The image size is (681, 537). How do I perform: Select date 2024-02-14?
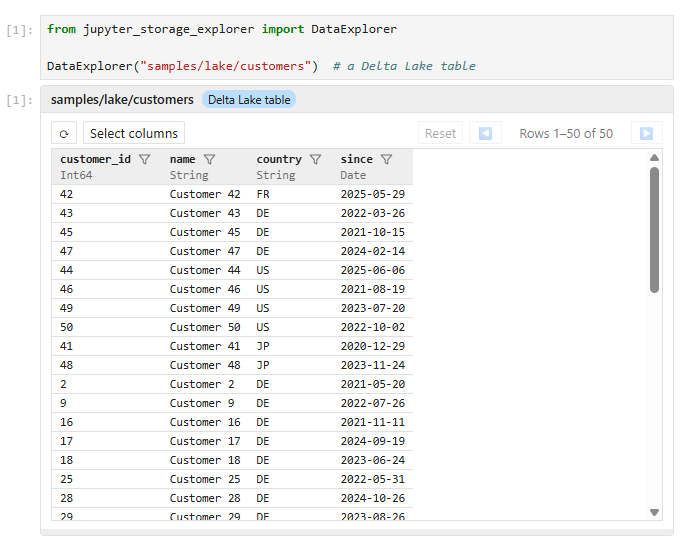coord(373,251)
